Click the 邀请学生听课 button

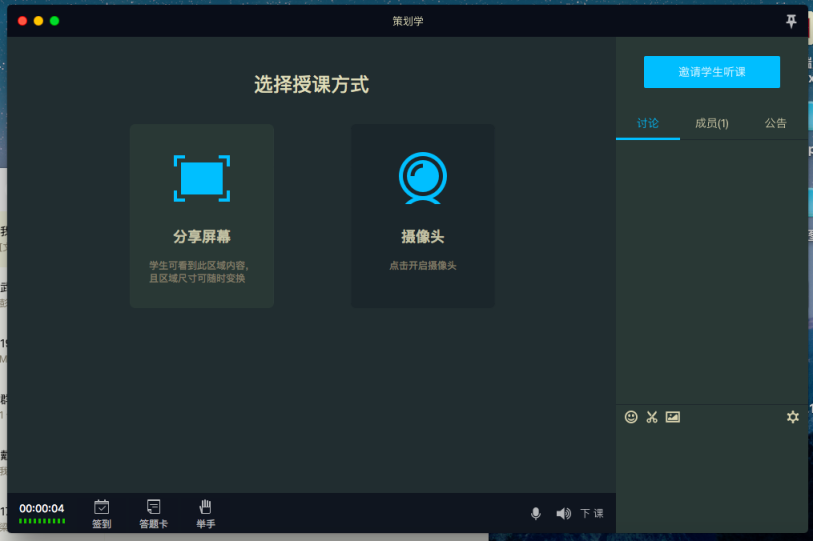pos(711,72)
